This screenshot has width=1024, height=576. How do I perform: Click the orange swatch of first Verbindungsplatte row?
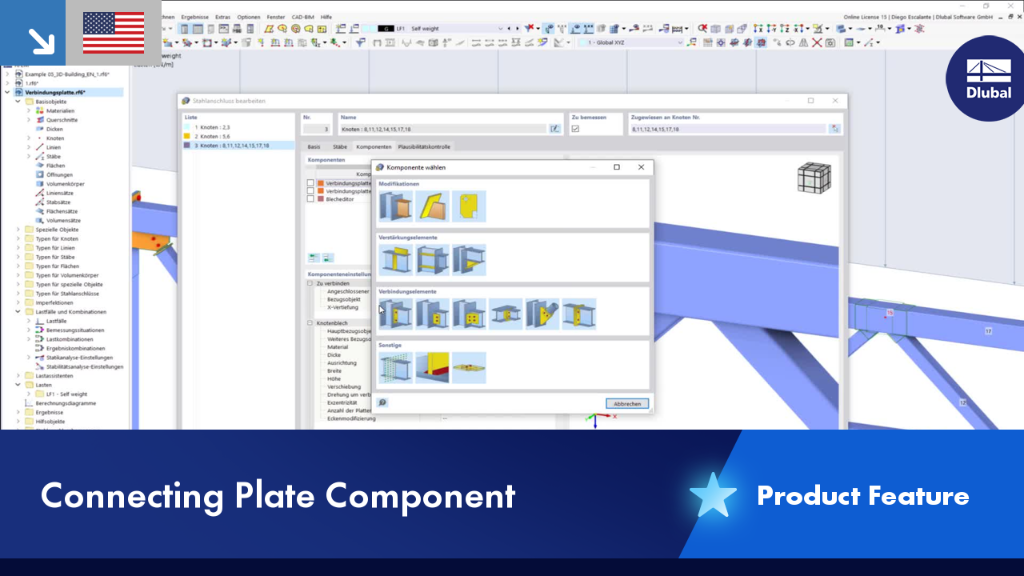click(x=321, y=184)
